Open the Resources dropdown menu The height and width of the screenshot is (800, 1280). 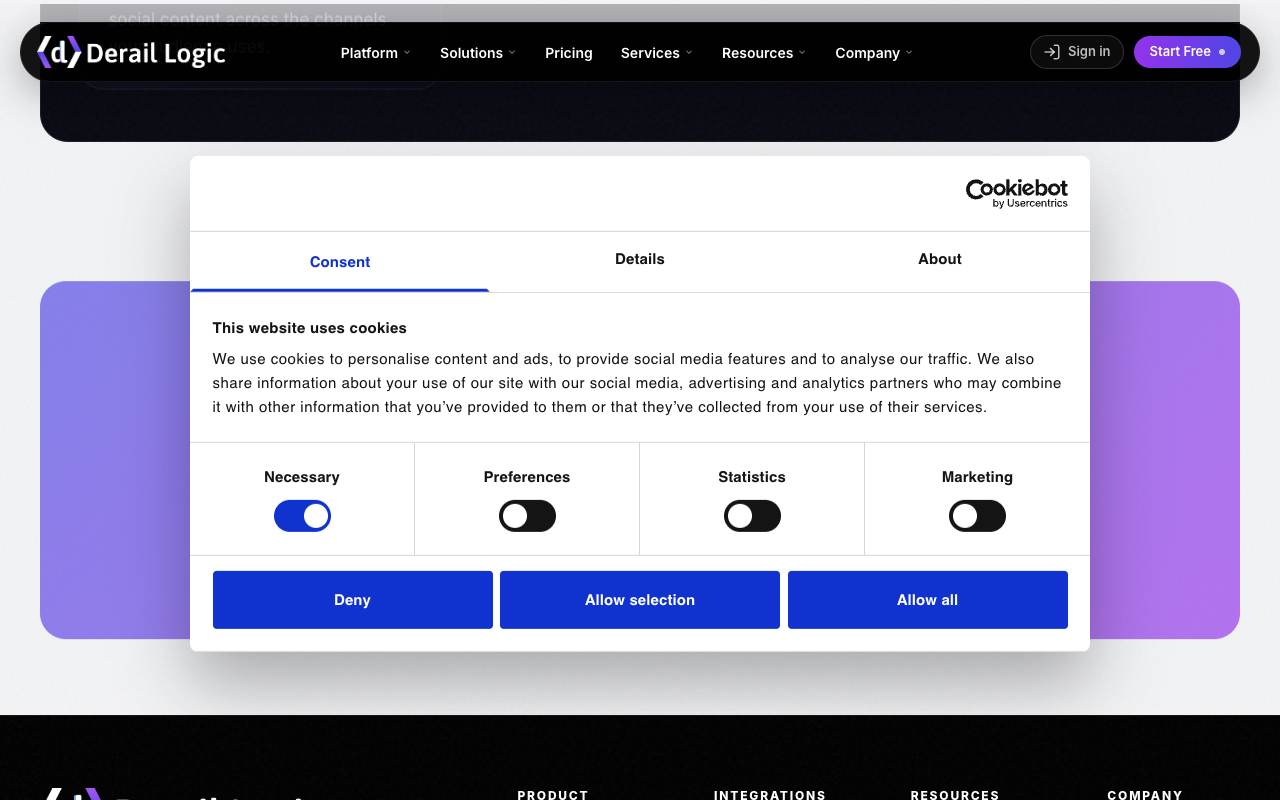pos(764,53)
